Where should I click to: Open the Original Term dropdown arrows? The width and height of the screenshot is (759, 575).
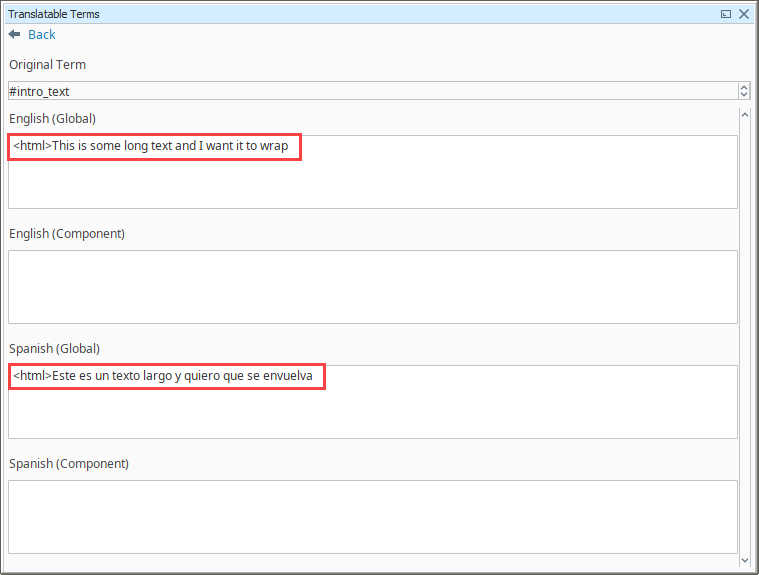[743, 91]
